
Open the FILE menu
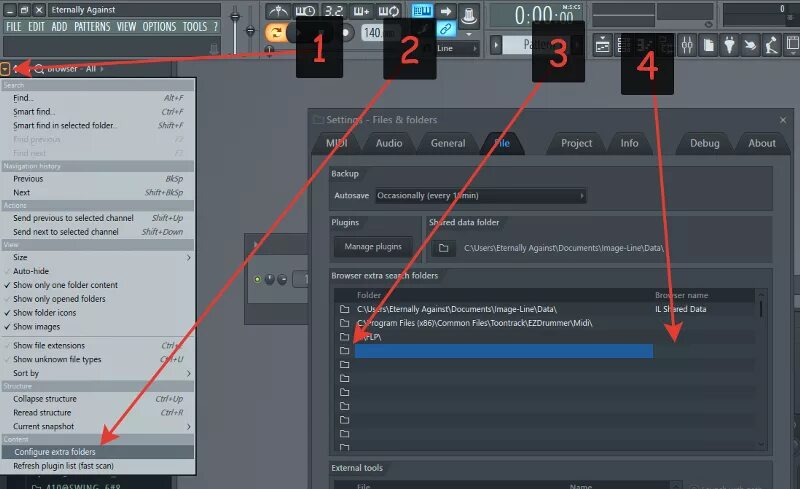14,27
